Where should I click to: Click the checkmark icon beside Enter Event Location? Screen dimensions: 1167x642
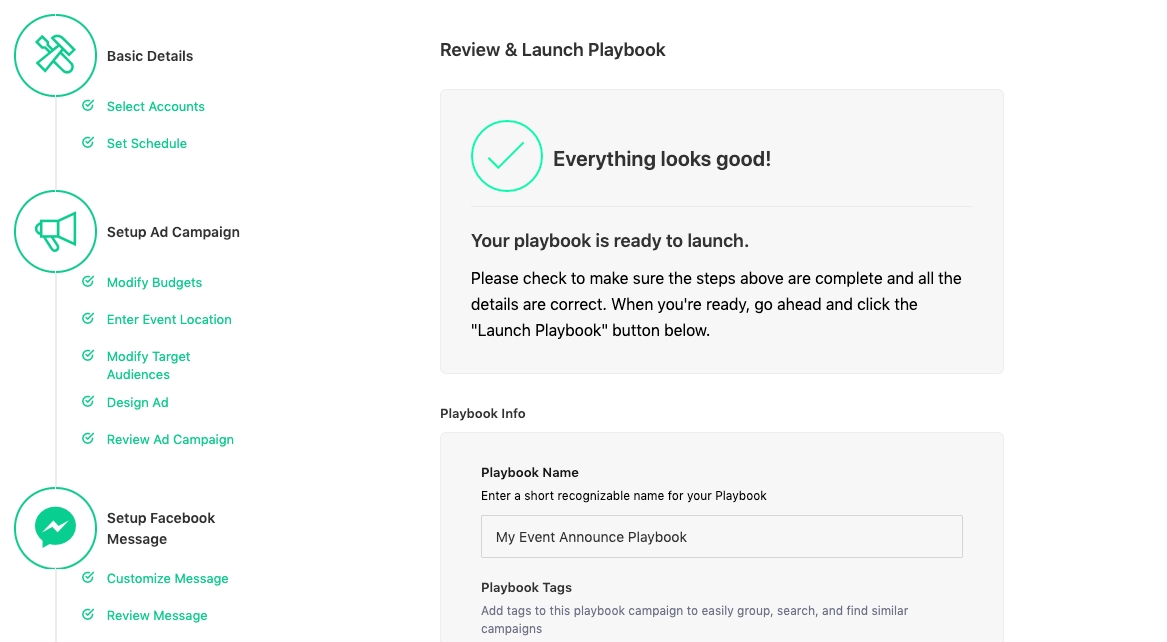tap(88, 318)
